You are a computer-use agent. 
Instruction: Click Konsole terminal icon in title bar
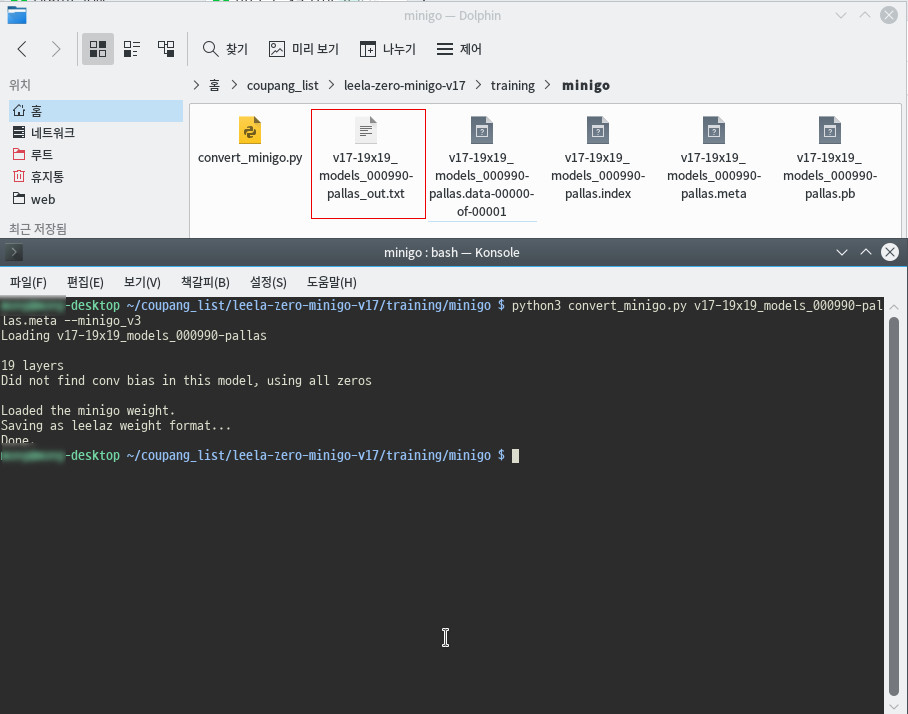click(14, 252)
